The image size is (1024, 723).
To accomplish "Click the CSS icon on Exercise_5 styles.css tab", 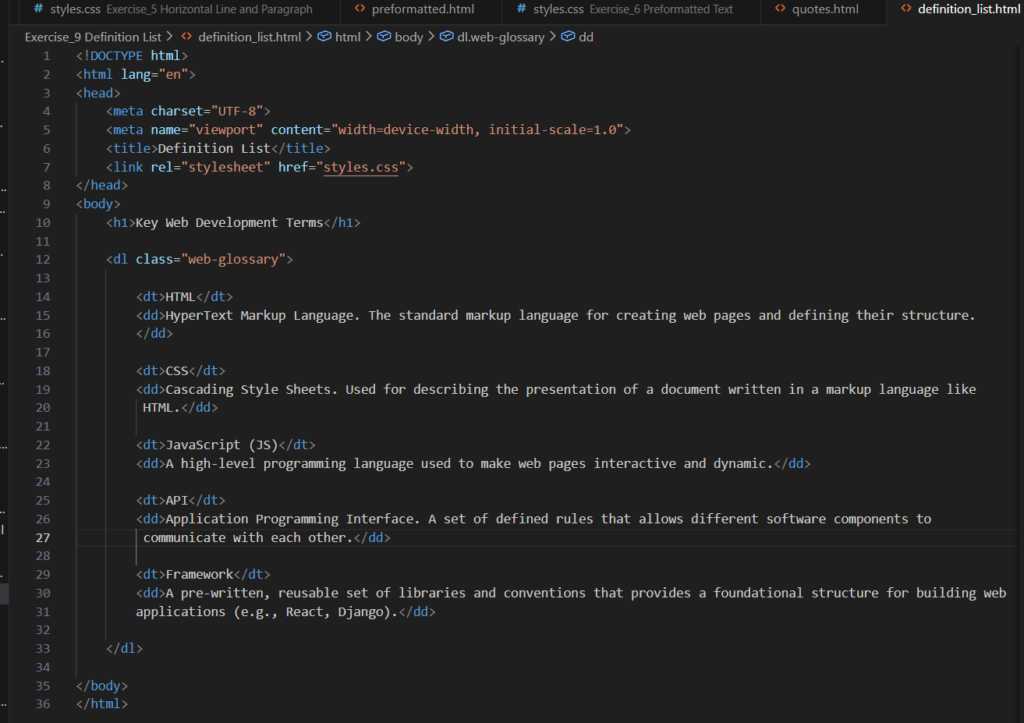I will click(38, 9).
